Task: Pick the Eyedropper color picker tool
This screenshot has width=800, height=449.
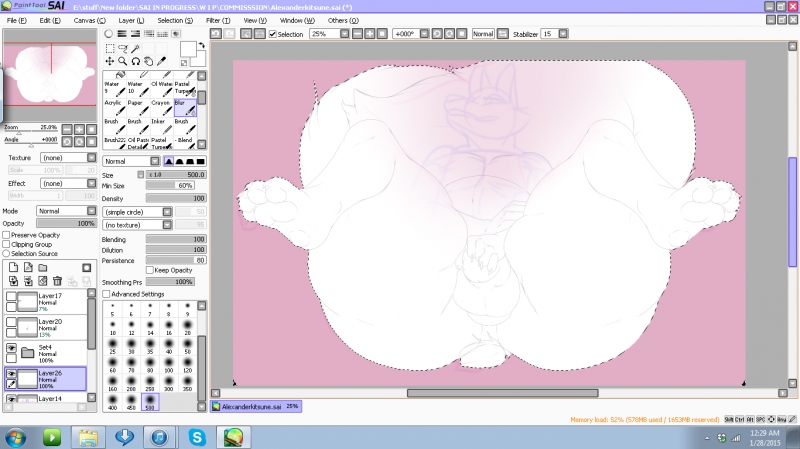Action: [161, 60]
